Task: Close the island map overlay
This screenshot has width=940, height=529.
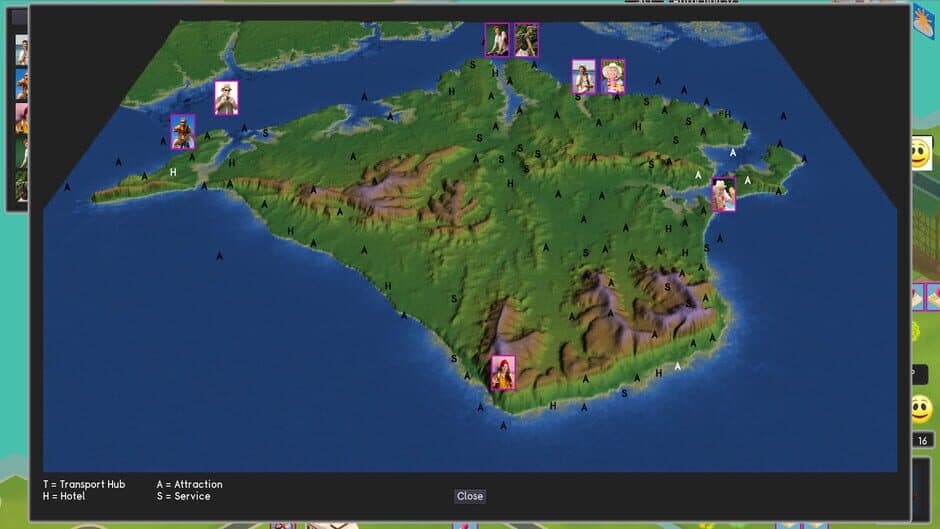Action: pos(469,496)
